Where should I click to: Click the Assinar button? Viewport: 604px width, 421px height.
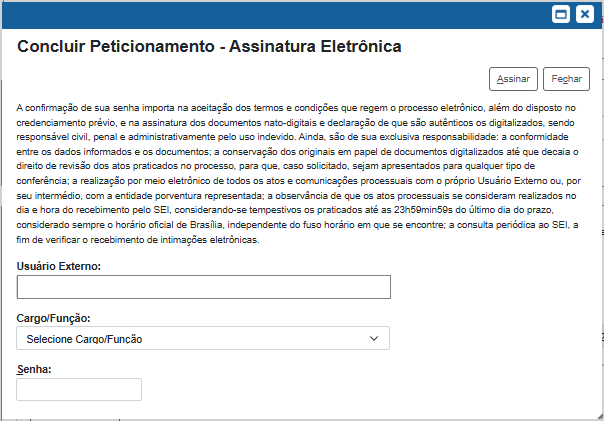coord(513,79)
